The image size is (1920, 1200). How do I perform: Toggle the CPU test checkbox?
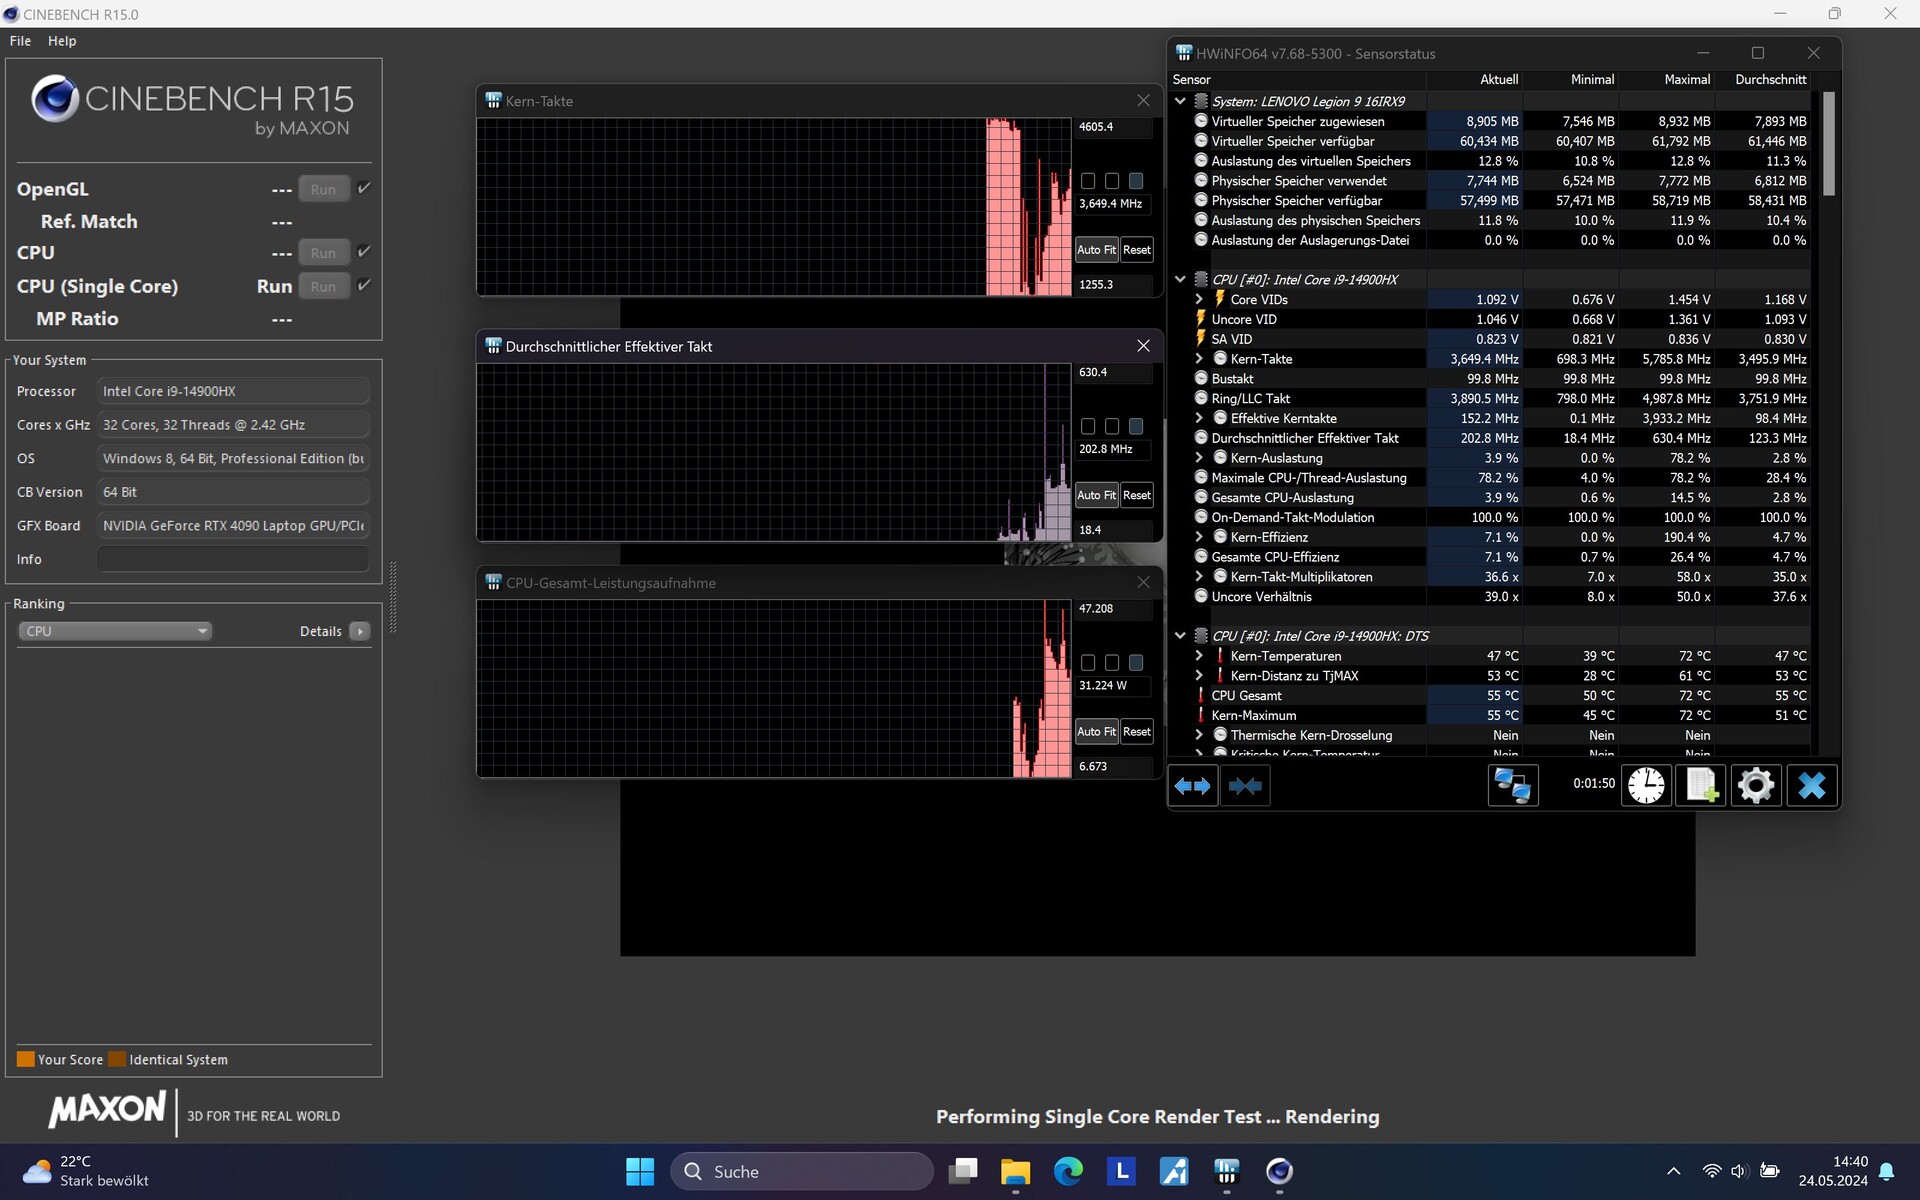click(x=364, y=252)
